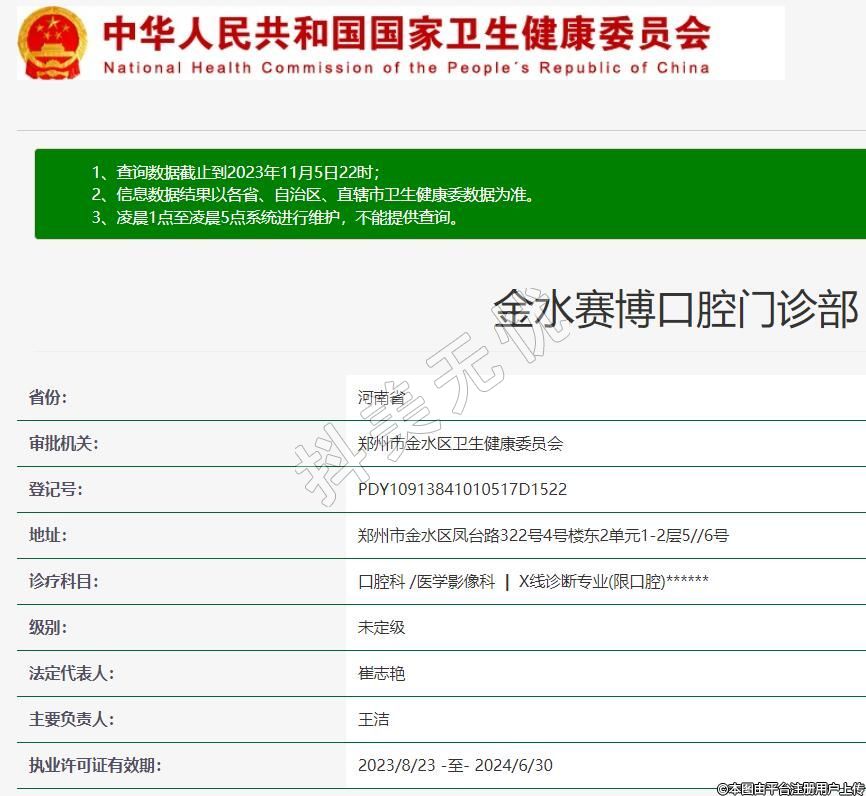
Task: Click the legal representative name 崔志艳
Action: (381, 674)
